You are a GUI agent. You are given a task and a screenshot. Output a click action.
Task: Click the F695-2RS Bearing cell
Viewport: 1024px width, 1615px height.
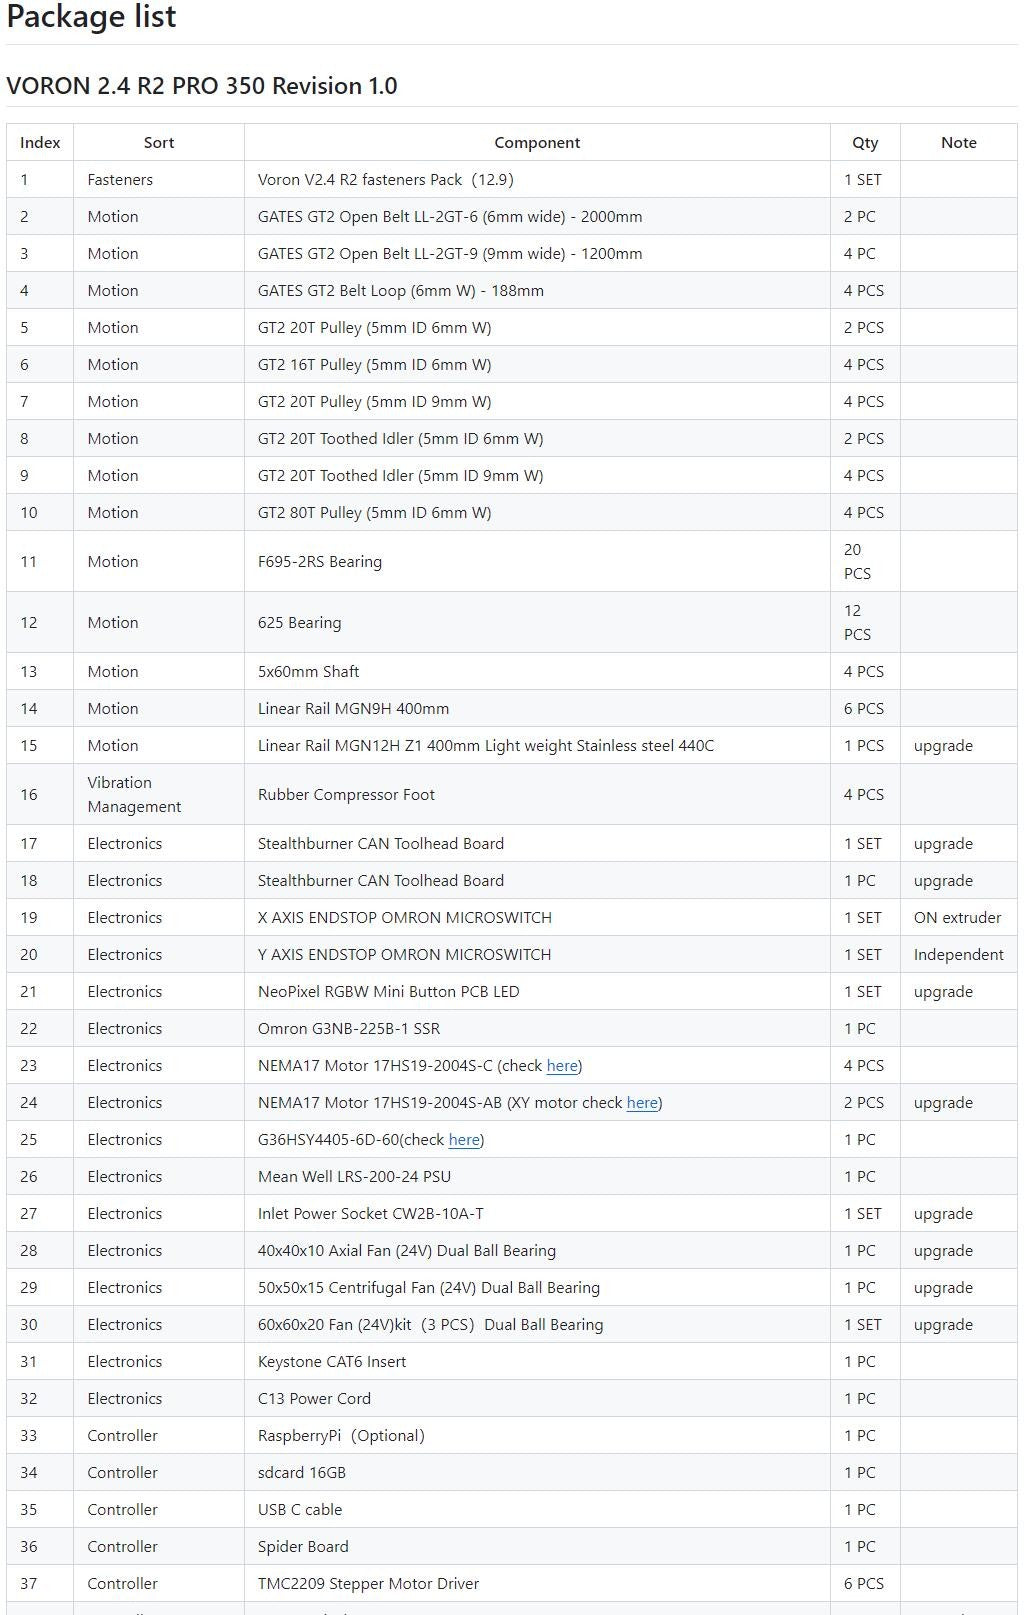(x=537, y=562)
